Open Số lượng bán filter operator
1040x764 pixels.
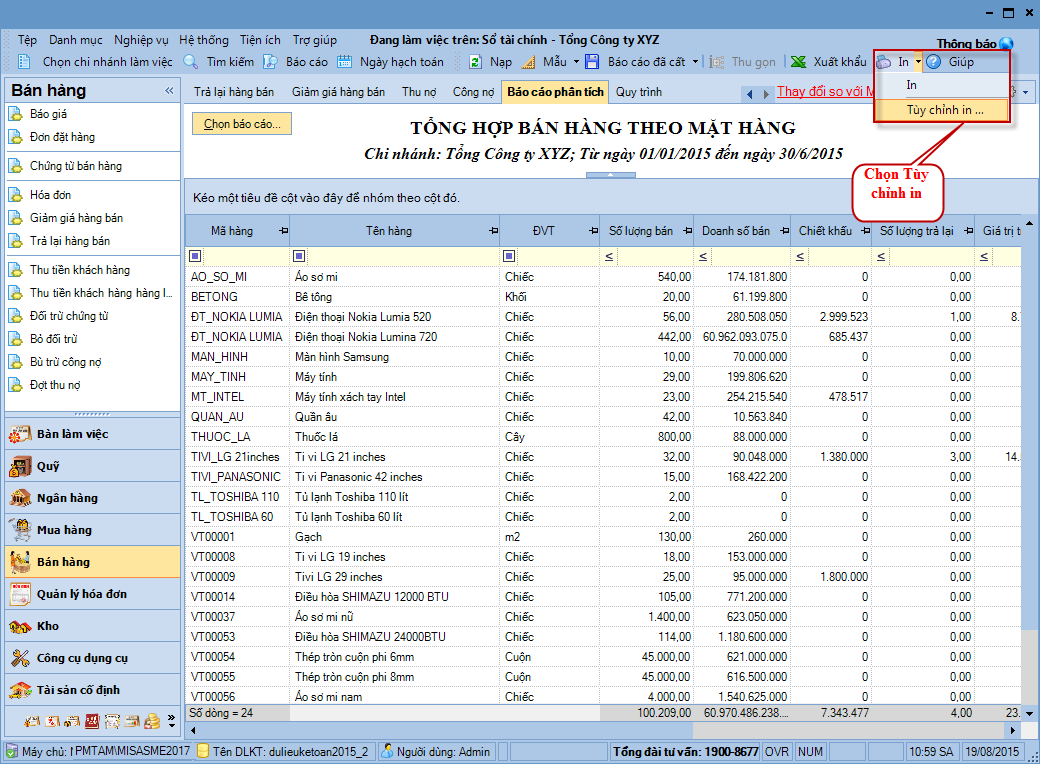coord(609,257)
